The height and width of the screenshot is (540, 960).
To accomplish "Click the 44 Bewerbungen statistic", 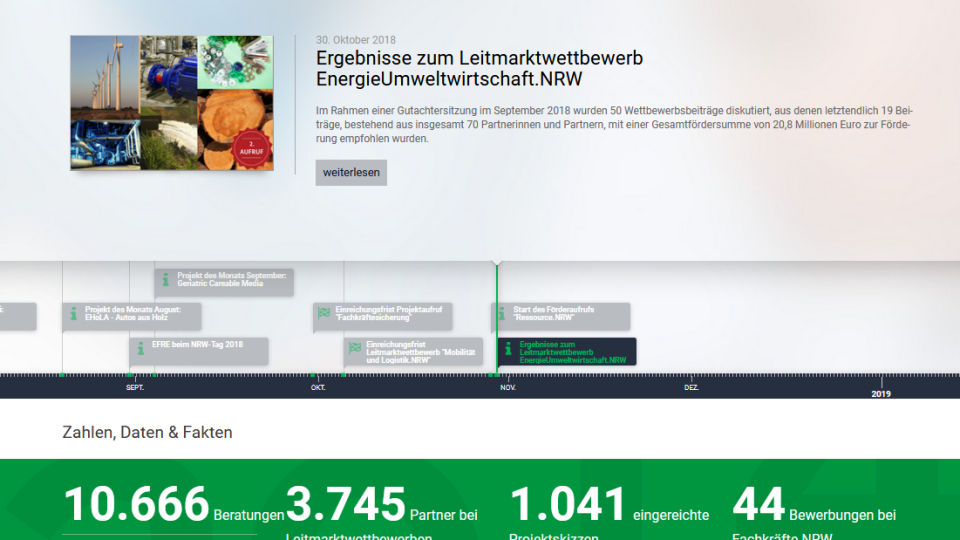I will click(x=814, y=512).
